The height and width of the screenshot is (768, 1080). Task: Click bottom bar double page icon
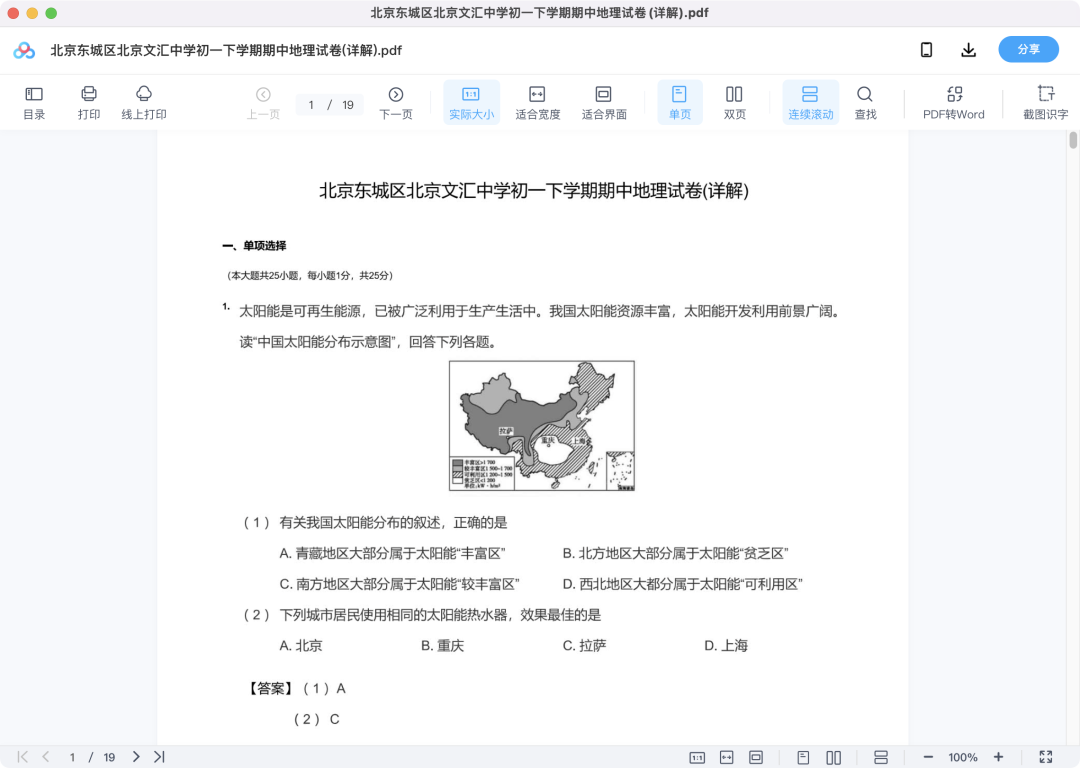833,758
